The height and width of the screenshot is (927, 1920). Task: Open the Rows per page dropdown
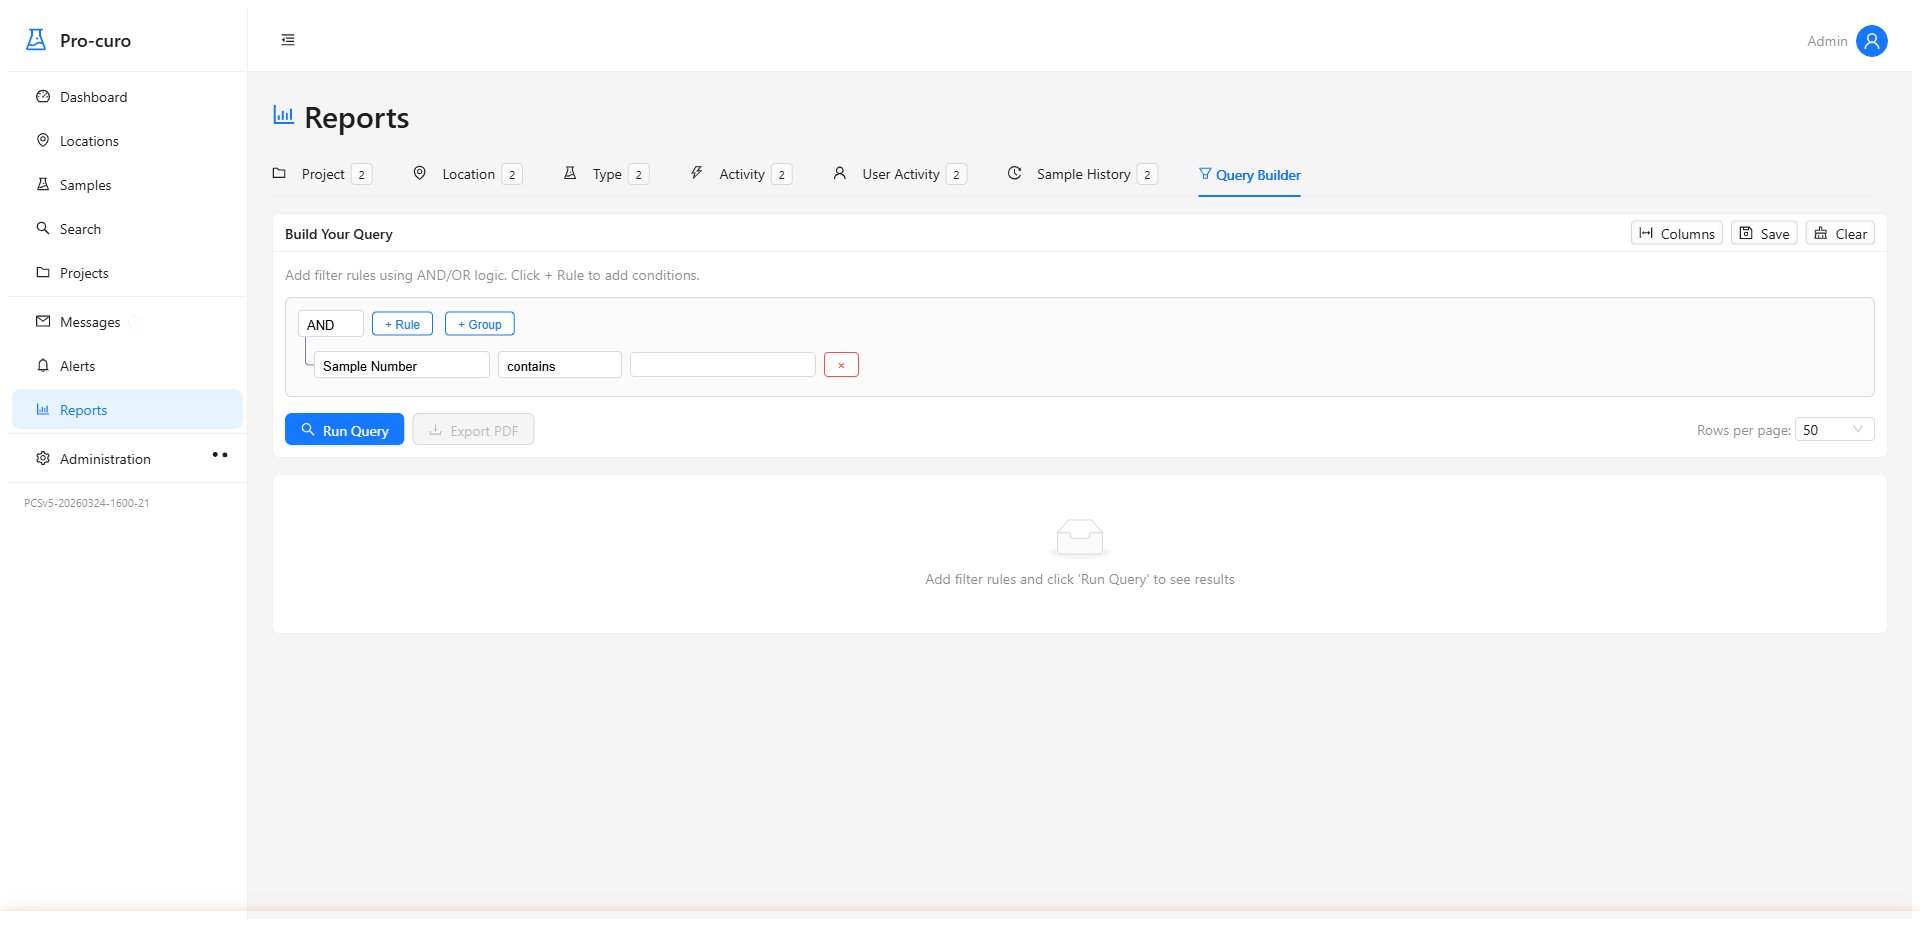[1835, 429]
